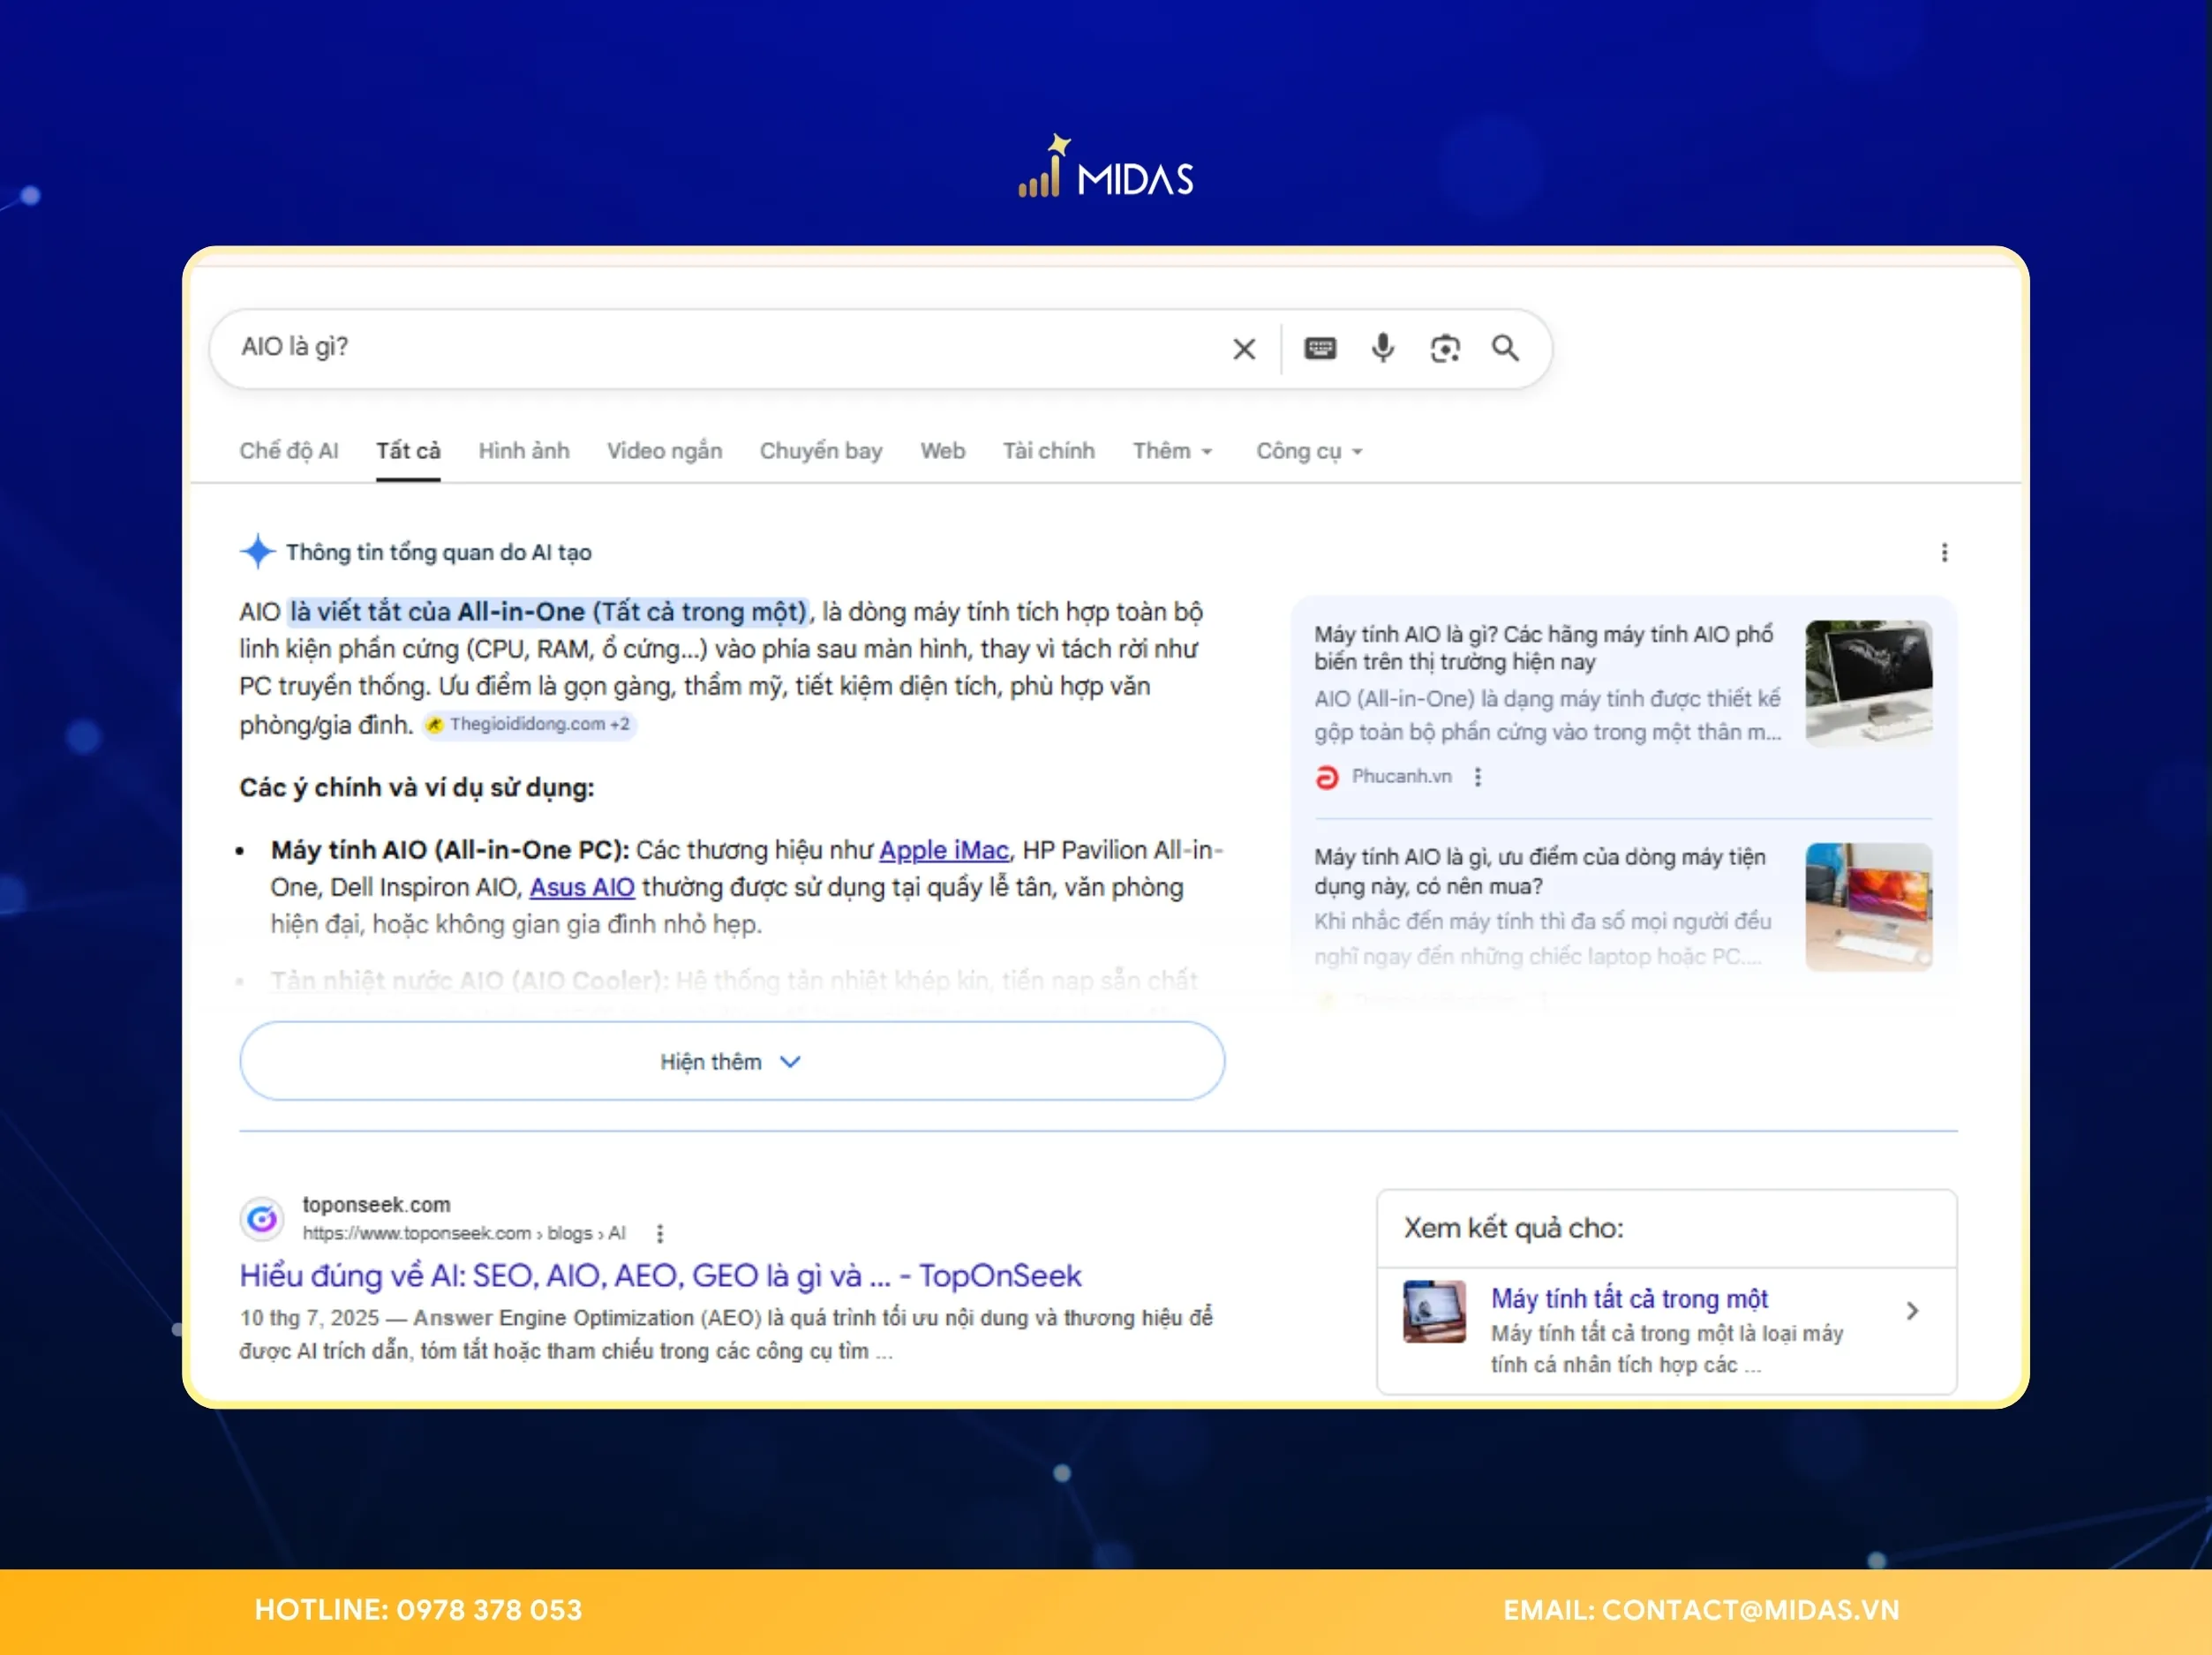Screen dimensions: 2212x1655
Task: Open Google Lens image search
Action: coord(1445,348)
